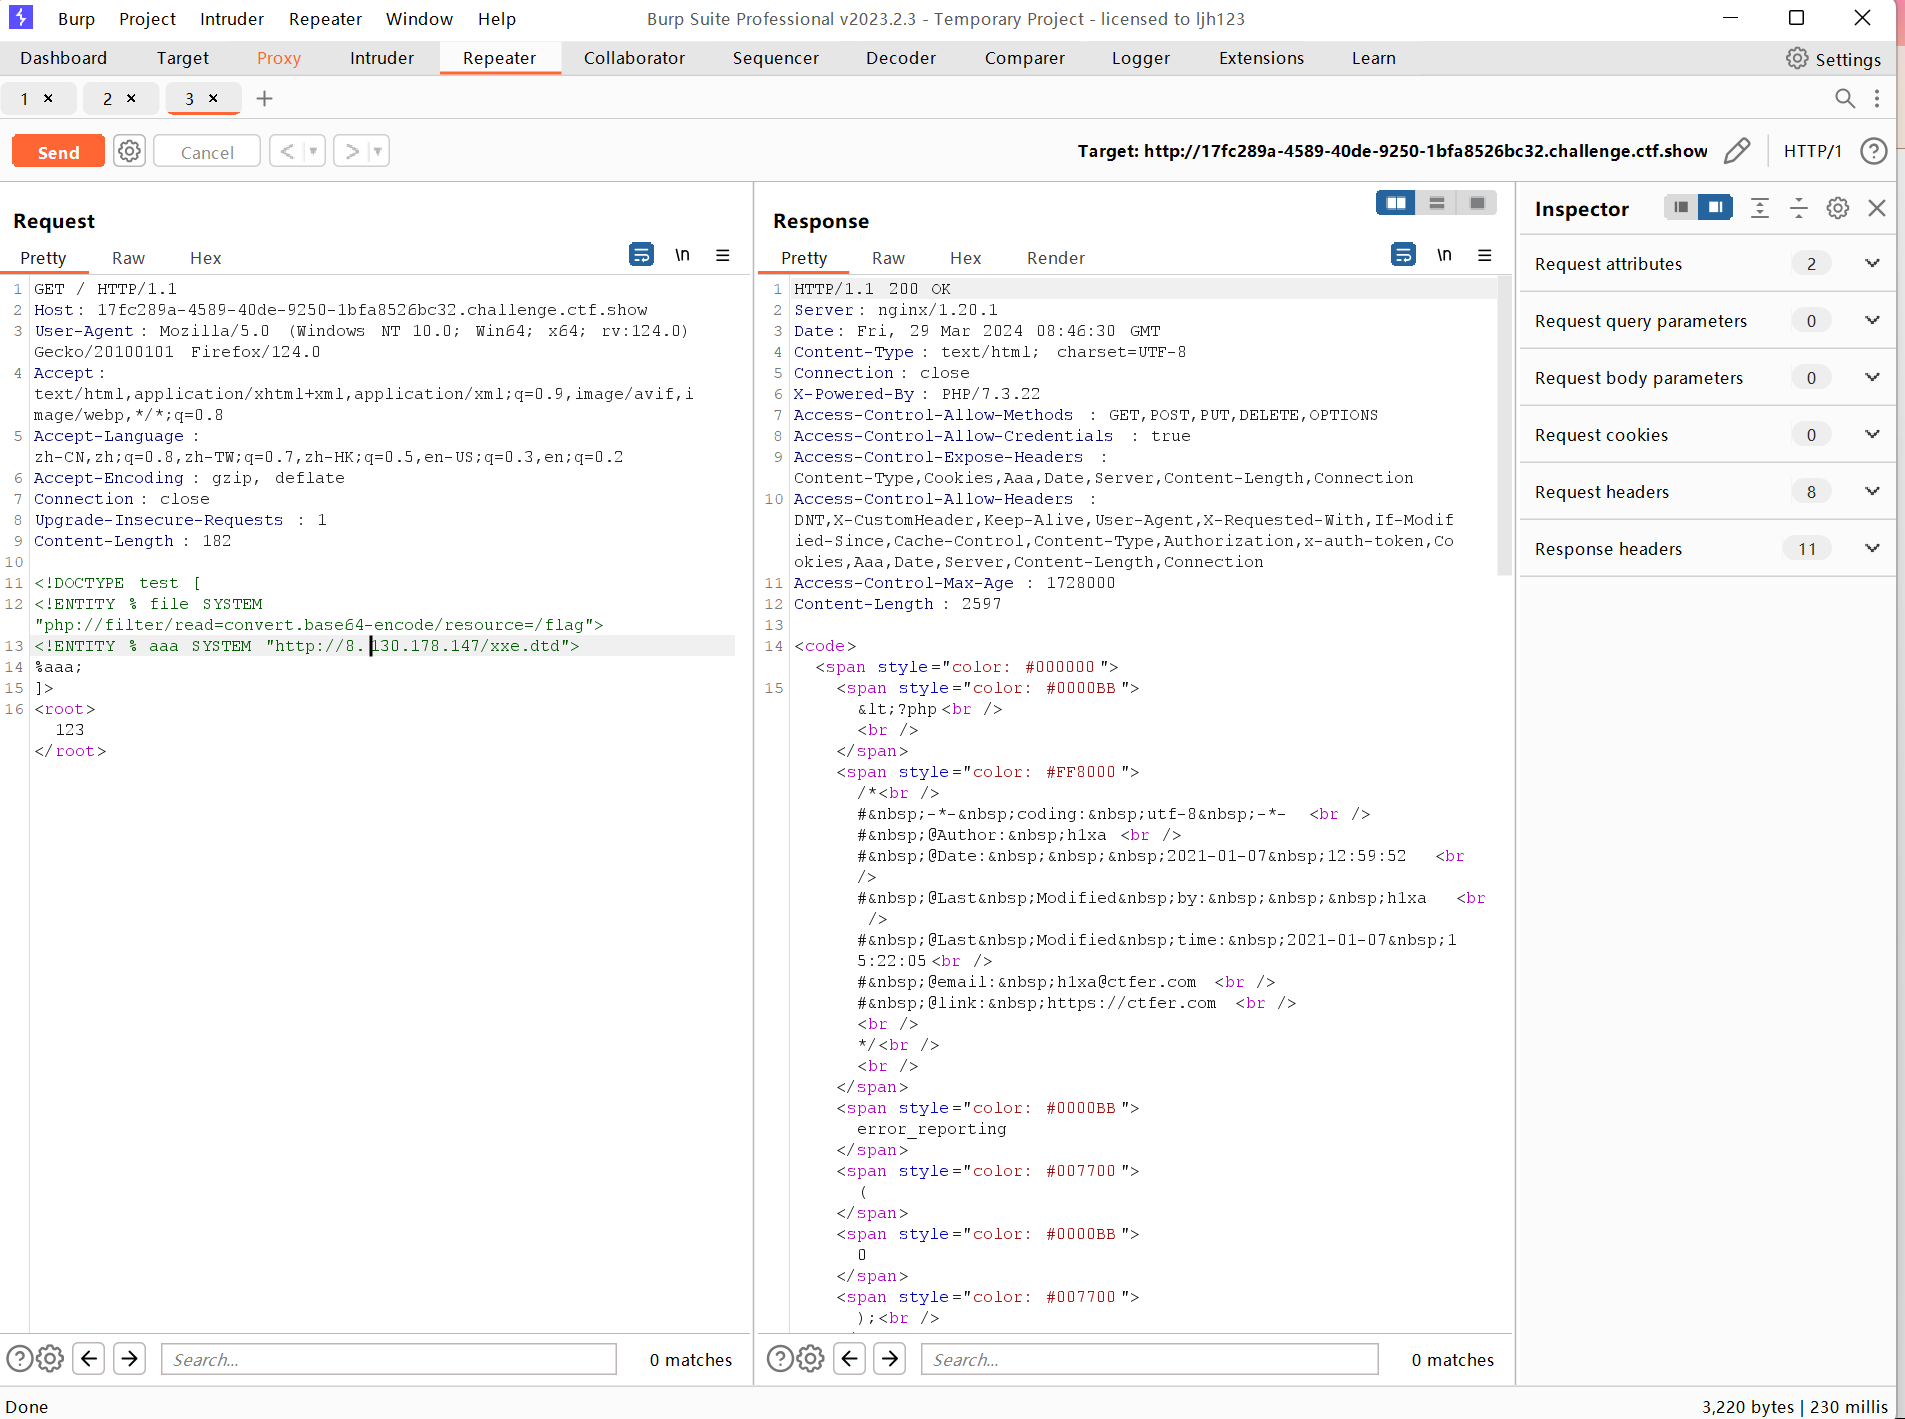Jump to the next Response search match
Viewport: 1905px width, 1419px height.
[x=890, y=1358]
